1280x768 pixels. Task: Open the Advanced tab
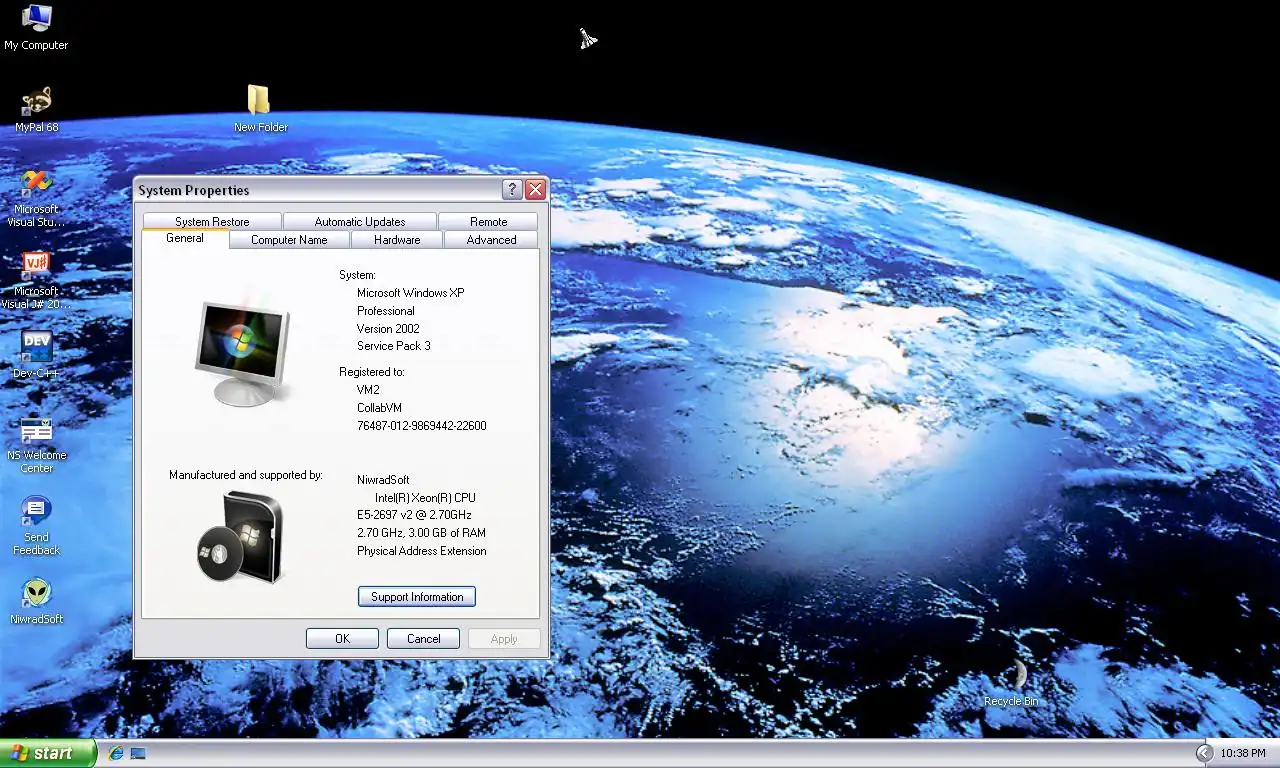point(492,240)
